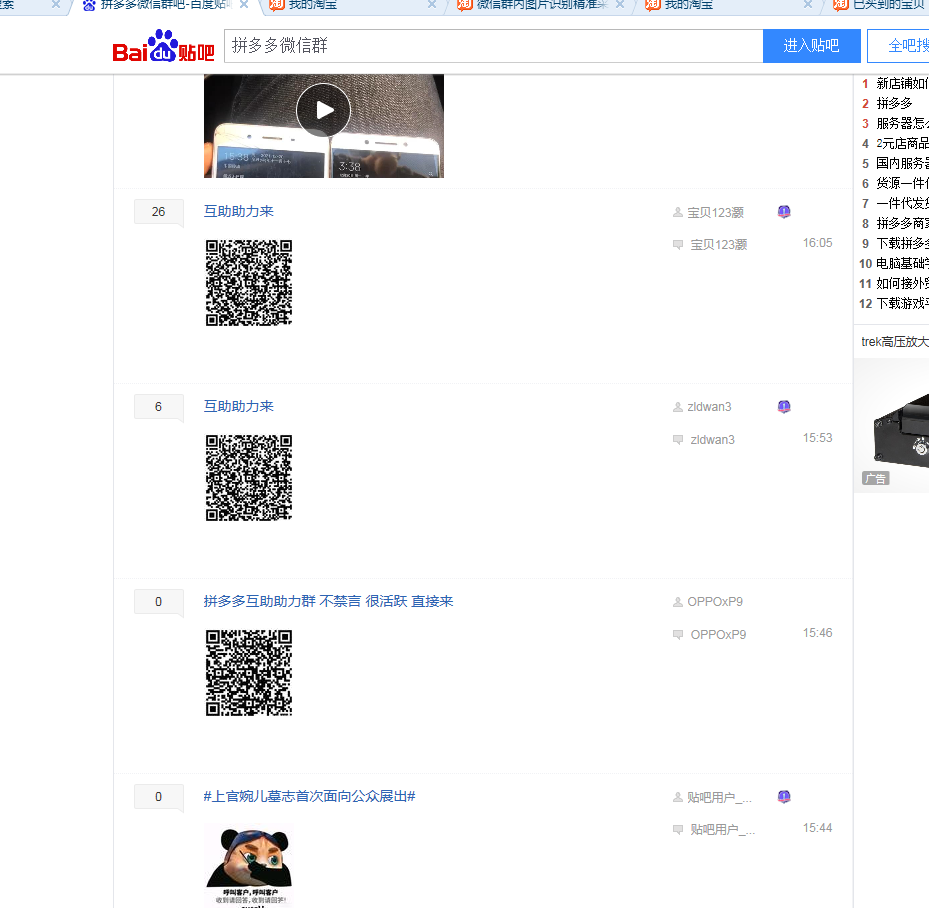
Task: Close the 微信群内图片识别 tab
Action: click(x=620, y=5)
